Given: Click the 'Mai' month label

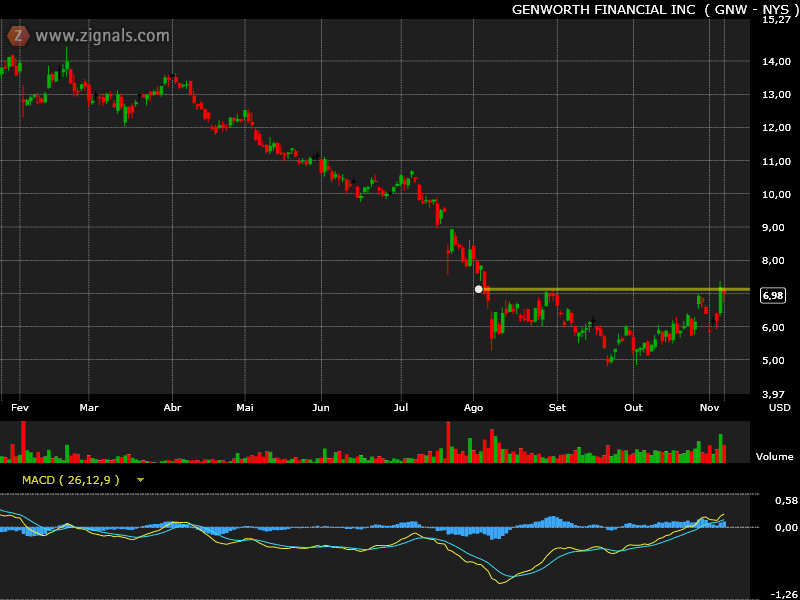Looking at the screenshot, I should coord(245,408).
